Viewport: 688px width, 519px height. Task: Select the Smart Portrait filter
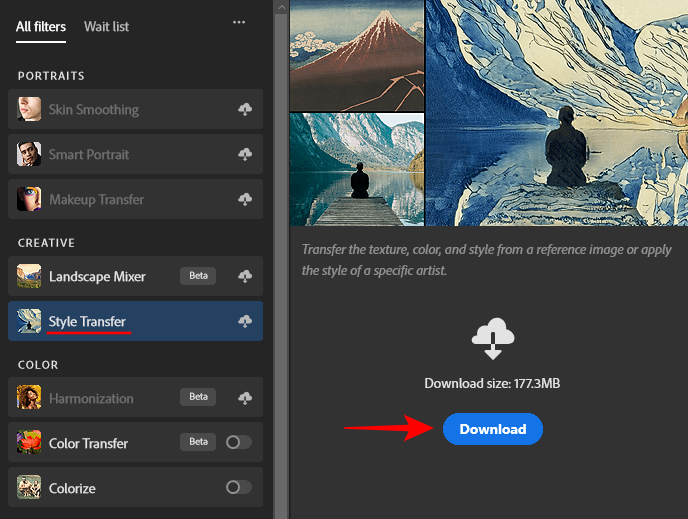click(x=136, y=154)
